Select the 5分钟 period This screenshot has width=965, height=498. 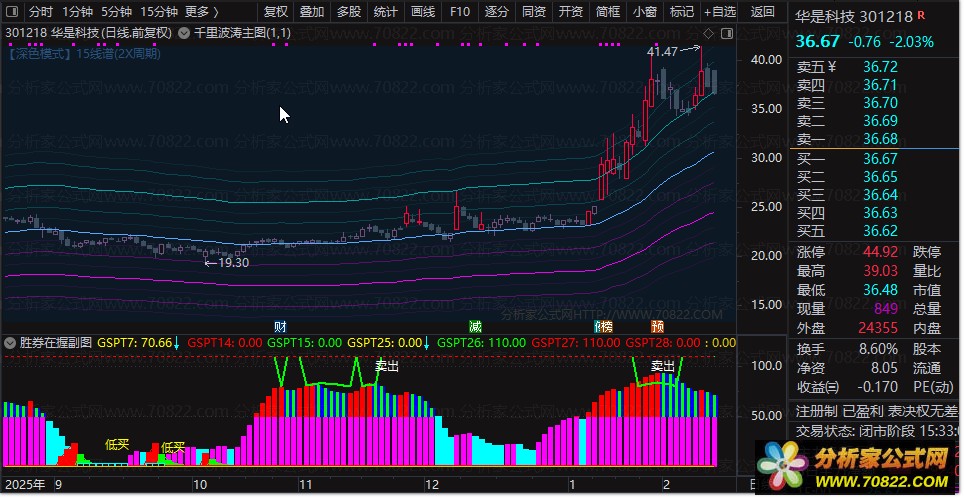coord(117,12)
